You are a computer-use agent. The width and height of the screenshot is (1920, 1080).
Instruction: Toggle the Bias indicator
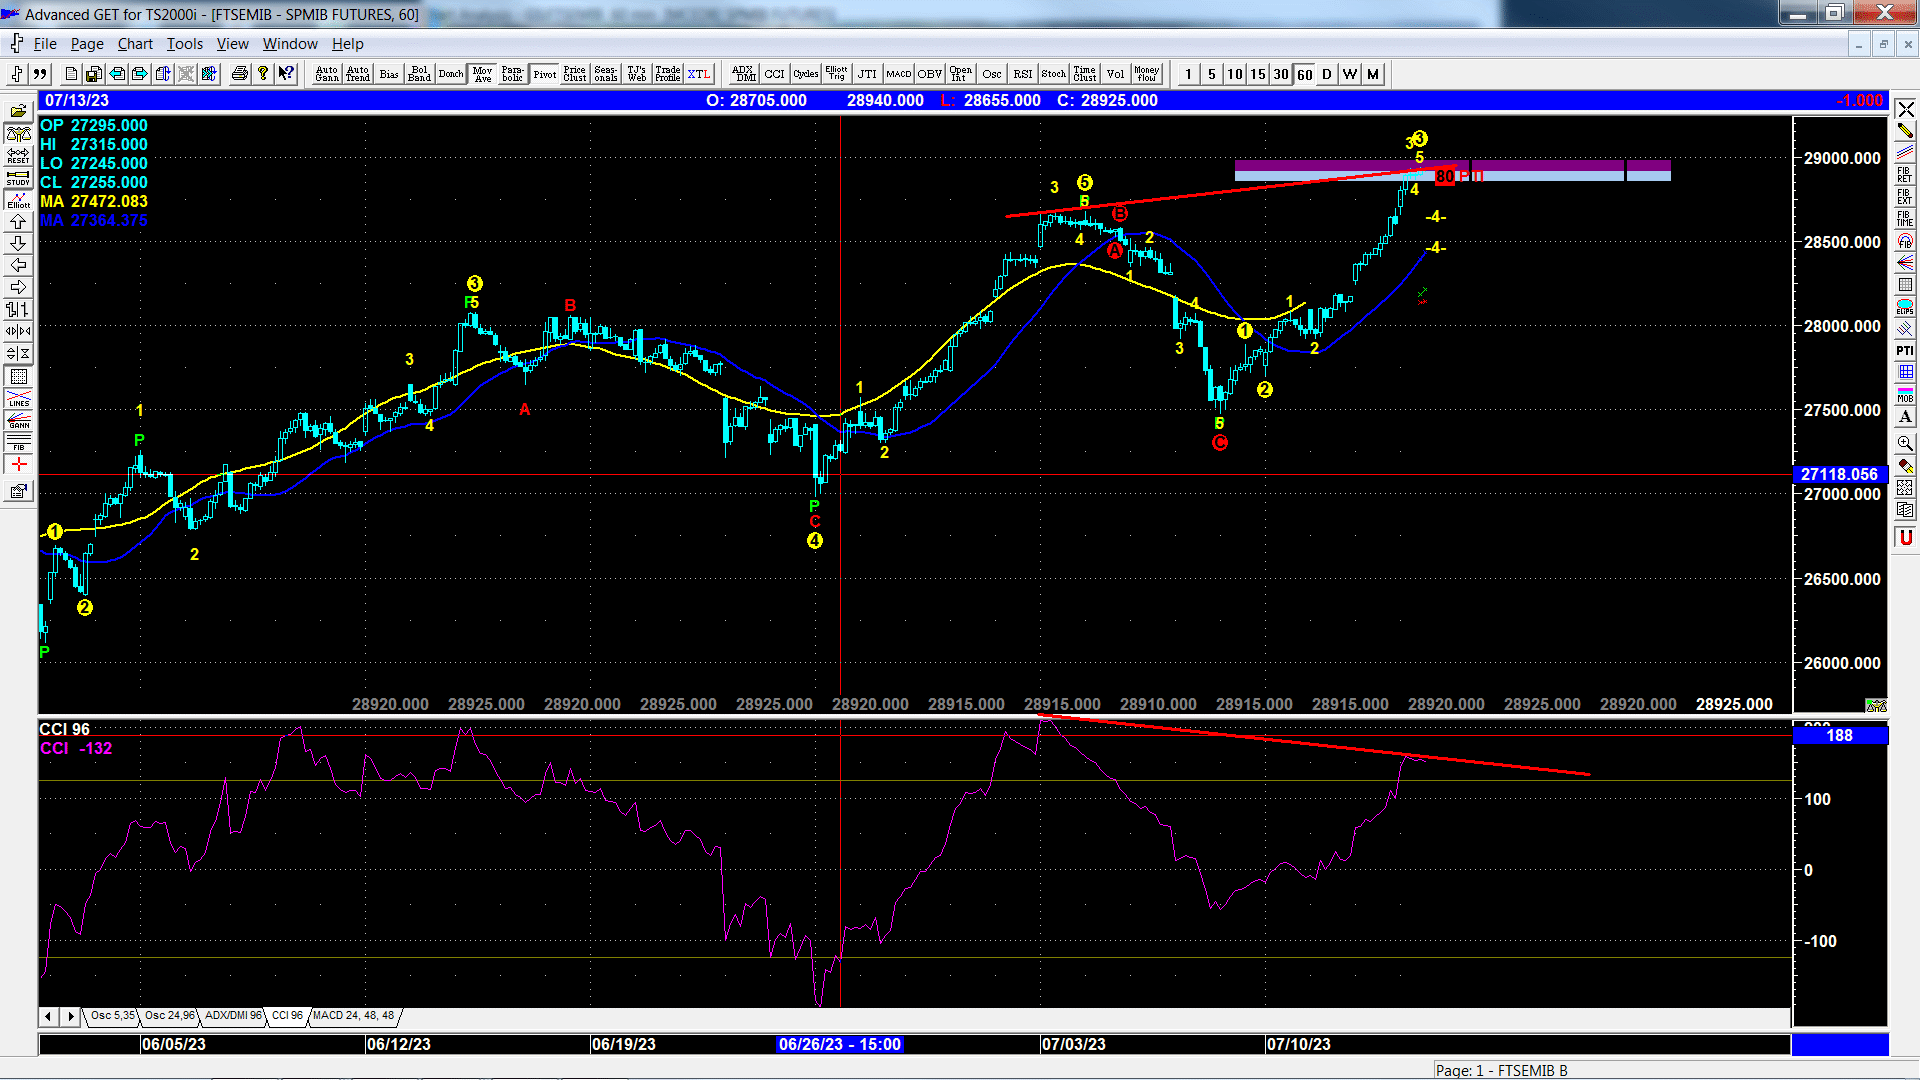389,74
